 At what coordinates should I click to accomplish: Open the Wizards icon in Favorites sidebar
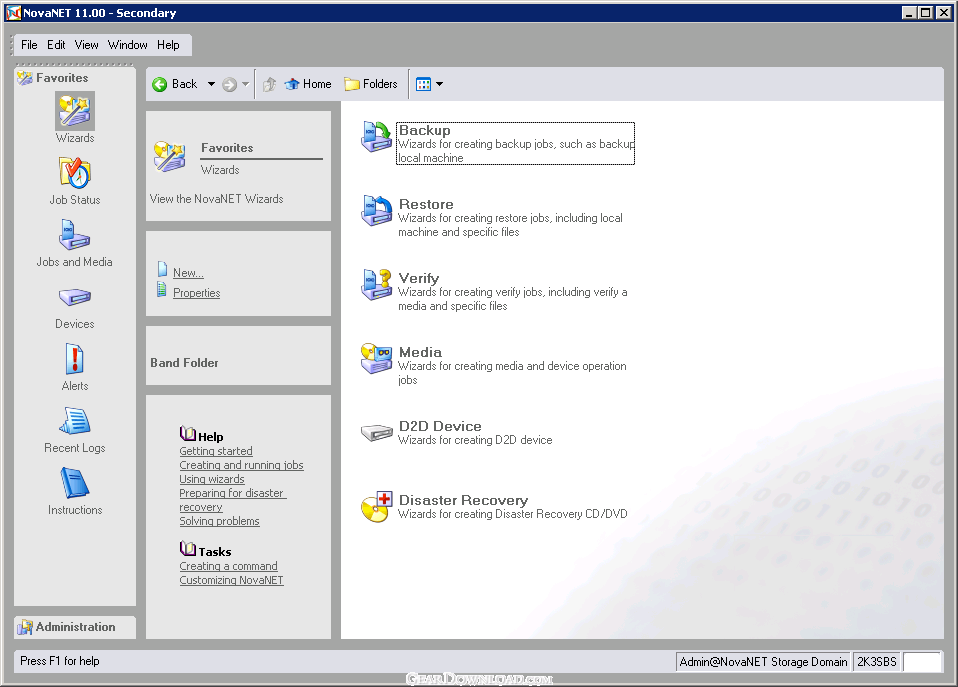click(75, 111)
